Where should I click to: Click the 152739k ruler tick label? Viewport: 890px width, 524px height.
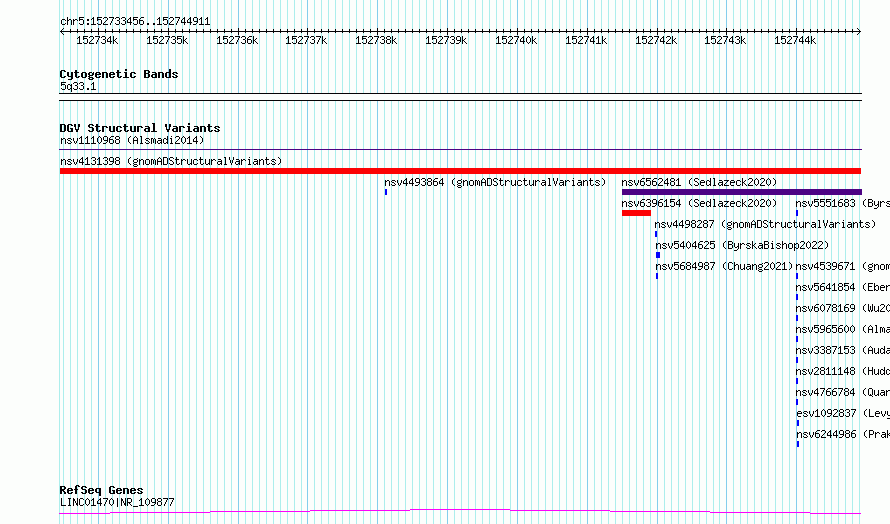click(x=446, y=40)
